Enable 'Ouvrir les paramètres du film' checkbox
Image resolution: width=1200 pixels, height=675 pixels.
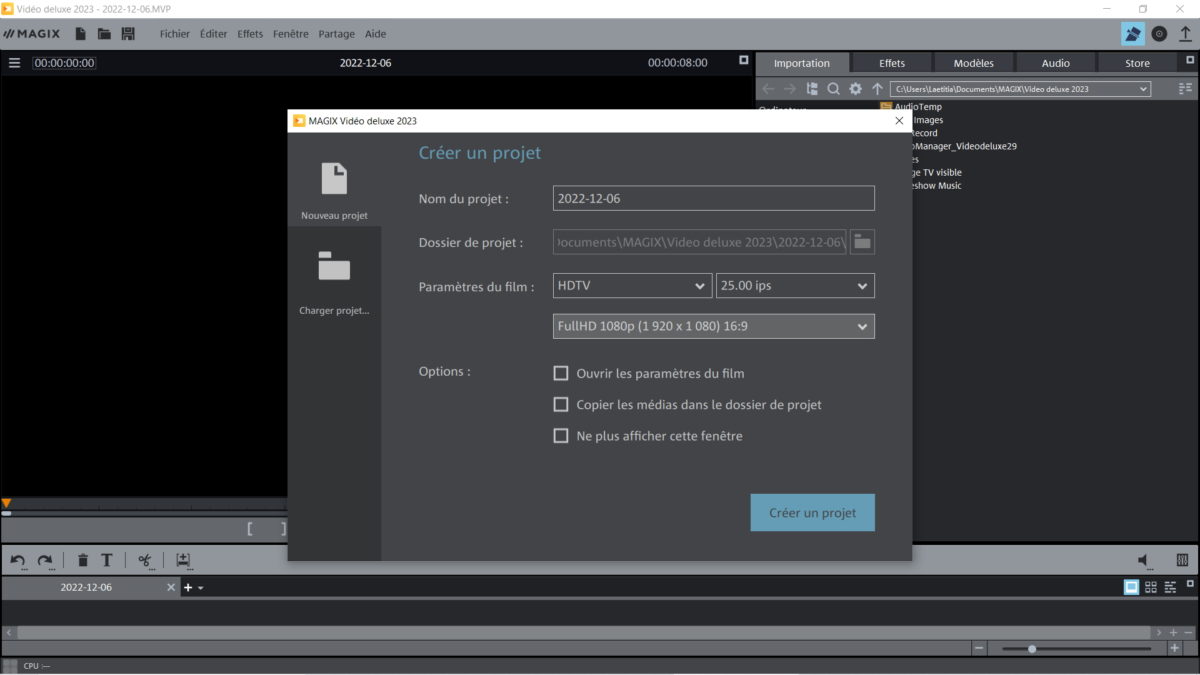pos(561,374)
